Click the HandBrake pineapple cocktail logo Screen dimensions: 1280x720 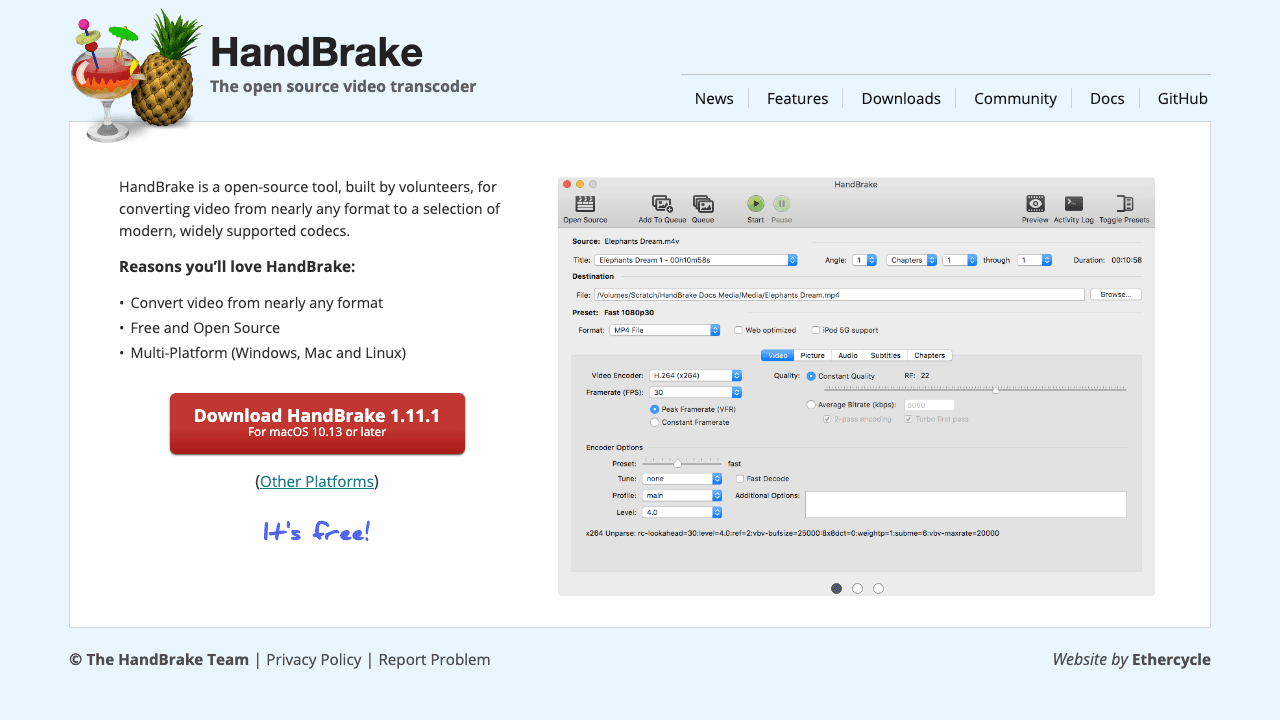point(137,75)
